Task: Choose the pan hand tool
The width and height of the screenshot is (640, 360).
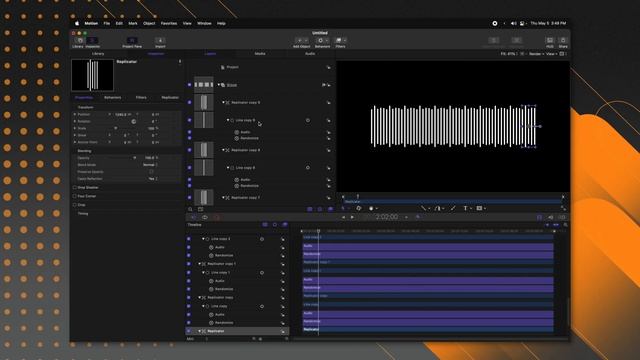Action: click(x=371, y=208)
